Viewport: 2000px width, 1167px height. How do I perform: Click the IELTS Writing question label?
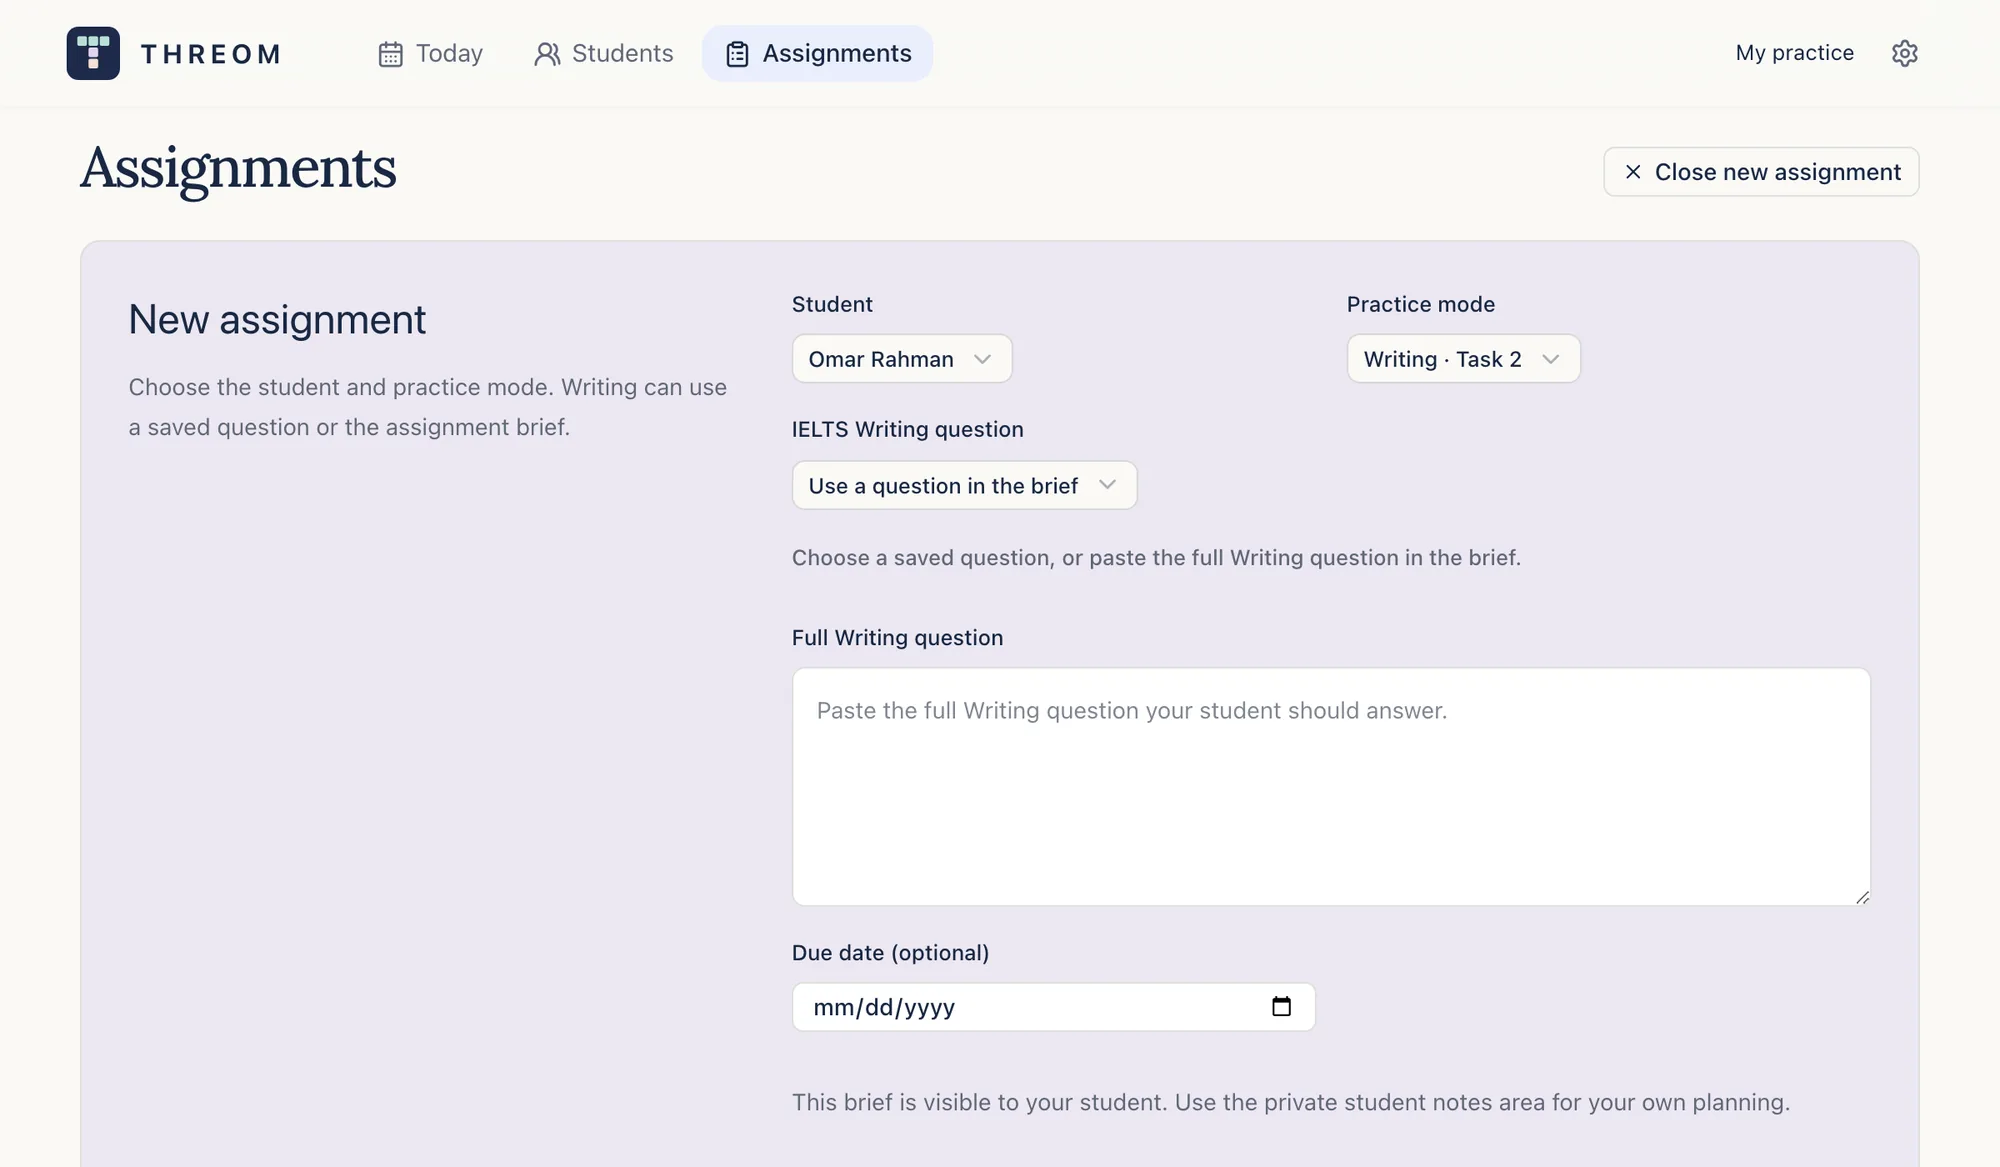(907, 429)
